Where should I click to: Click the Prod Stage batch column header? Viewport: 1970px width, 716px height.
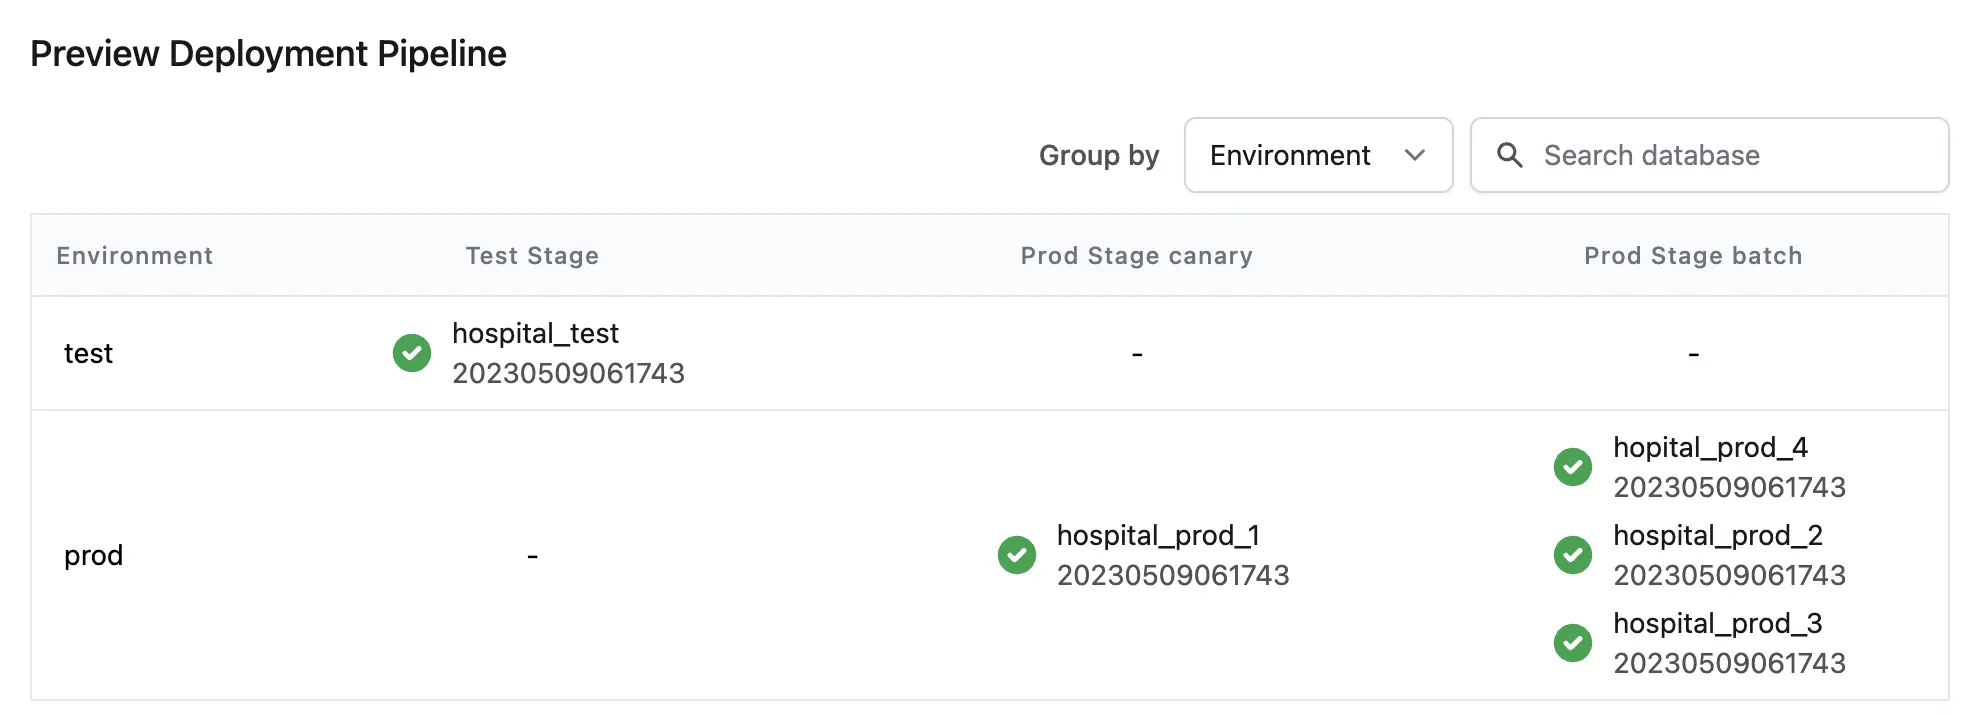coord(1693,255)
